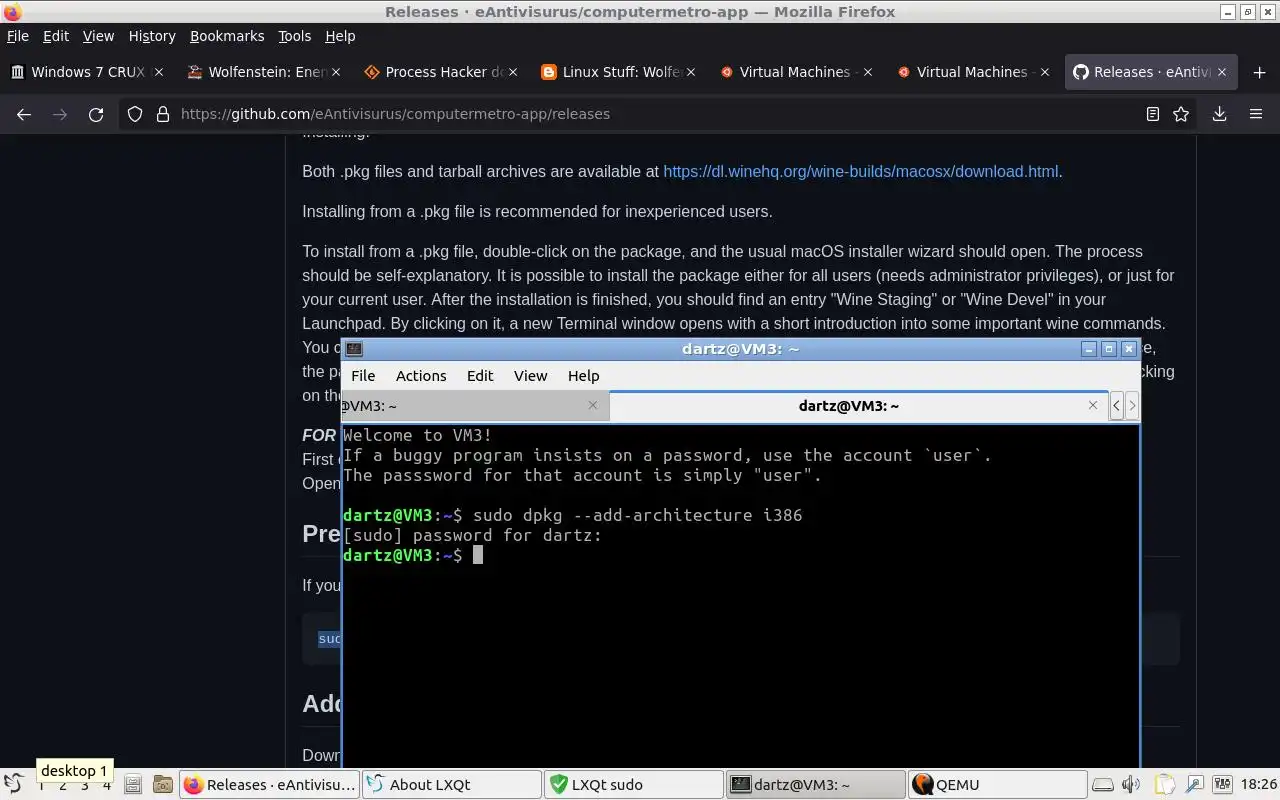The image size is (1280, 800).
Task: Close the Releases eAntivisurus tab
Action: [1222, 72]
